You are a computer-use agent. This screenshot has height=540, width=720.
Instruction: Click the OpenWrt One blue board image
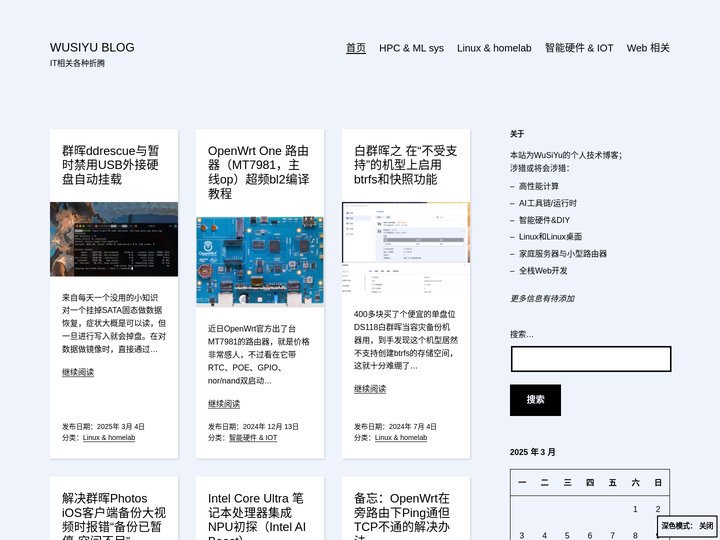(260, 262)
